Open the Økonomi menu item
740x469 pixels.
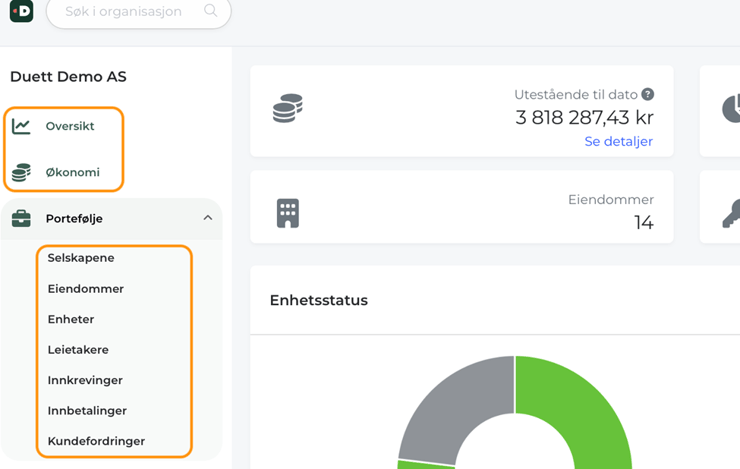coord(72,172)
